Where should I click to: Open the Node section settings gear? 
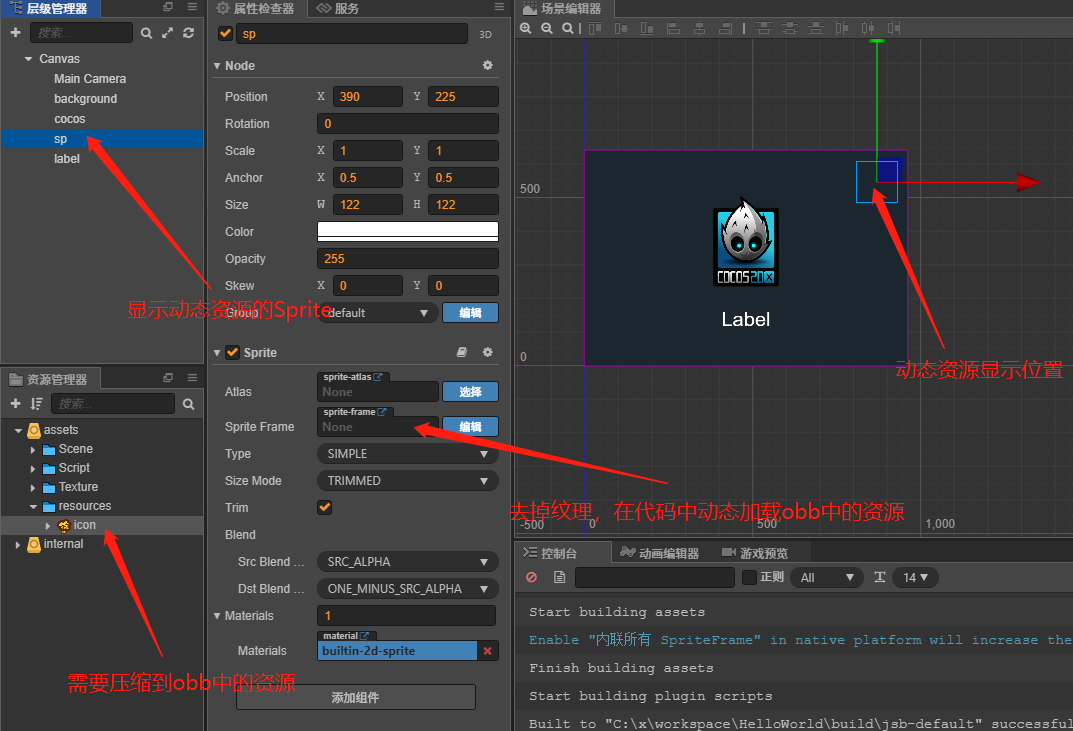click(x=487, y=65)
